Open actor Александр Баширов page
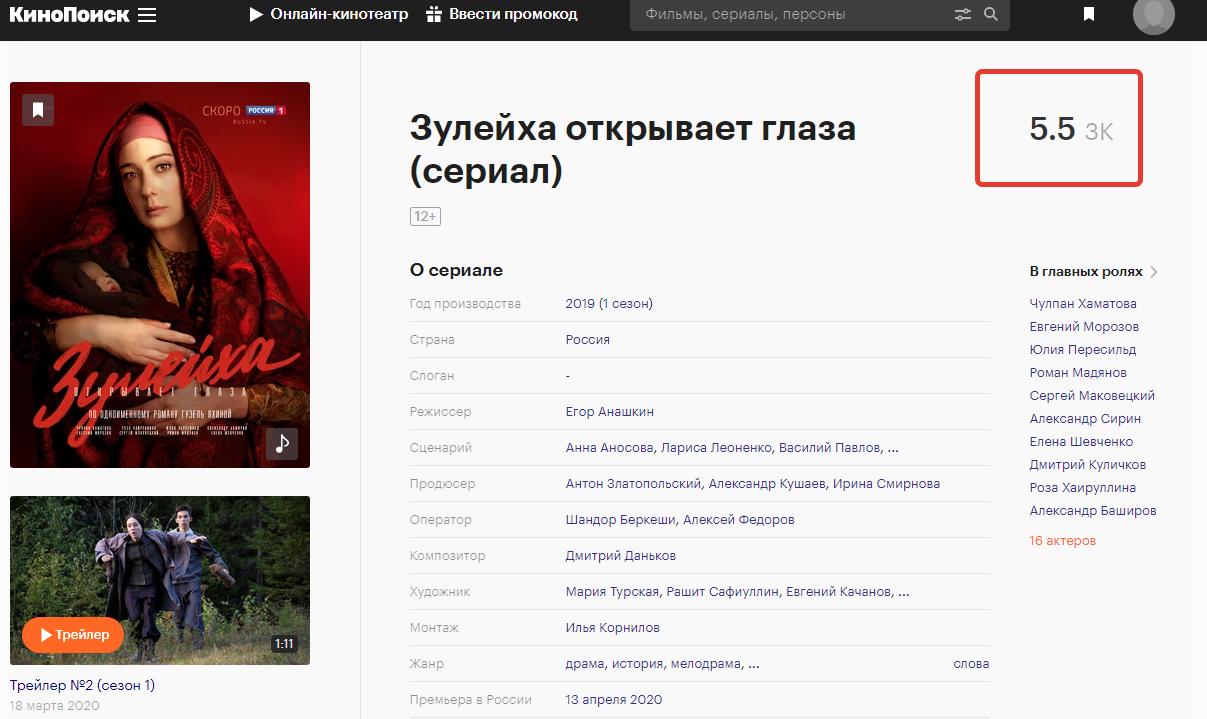 click(x=1093, y=510)
